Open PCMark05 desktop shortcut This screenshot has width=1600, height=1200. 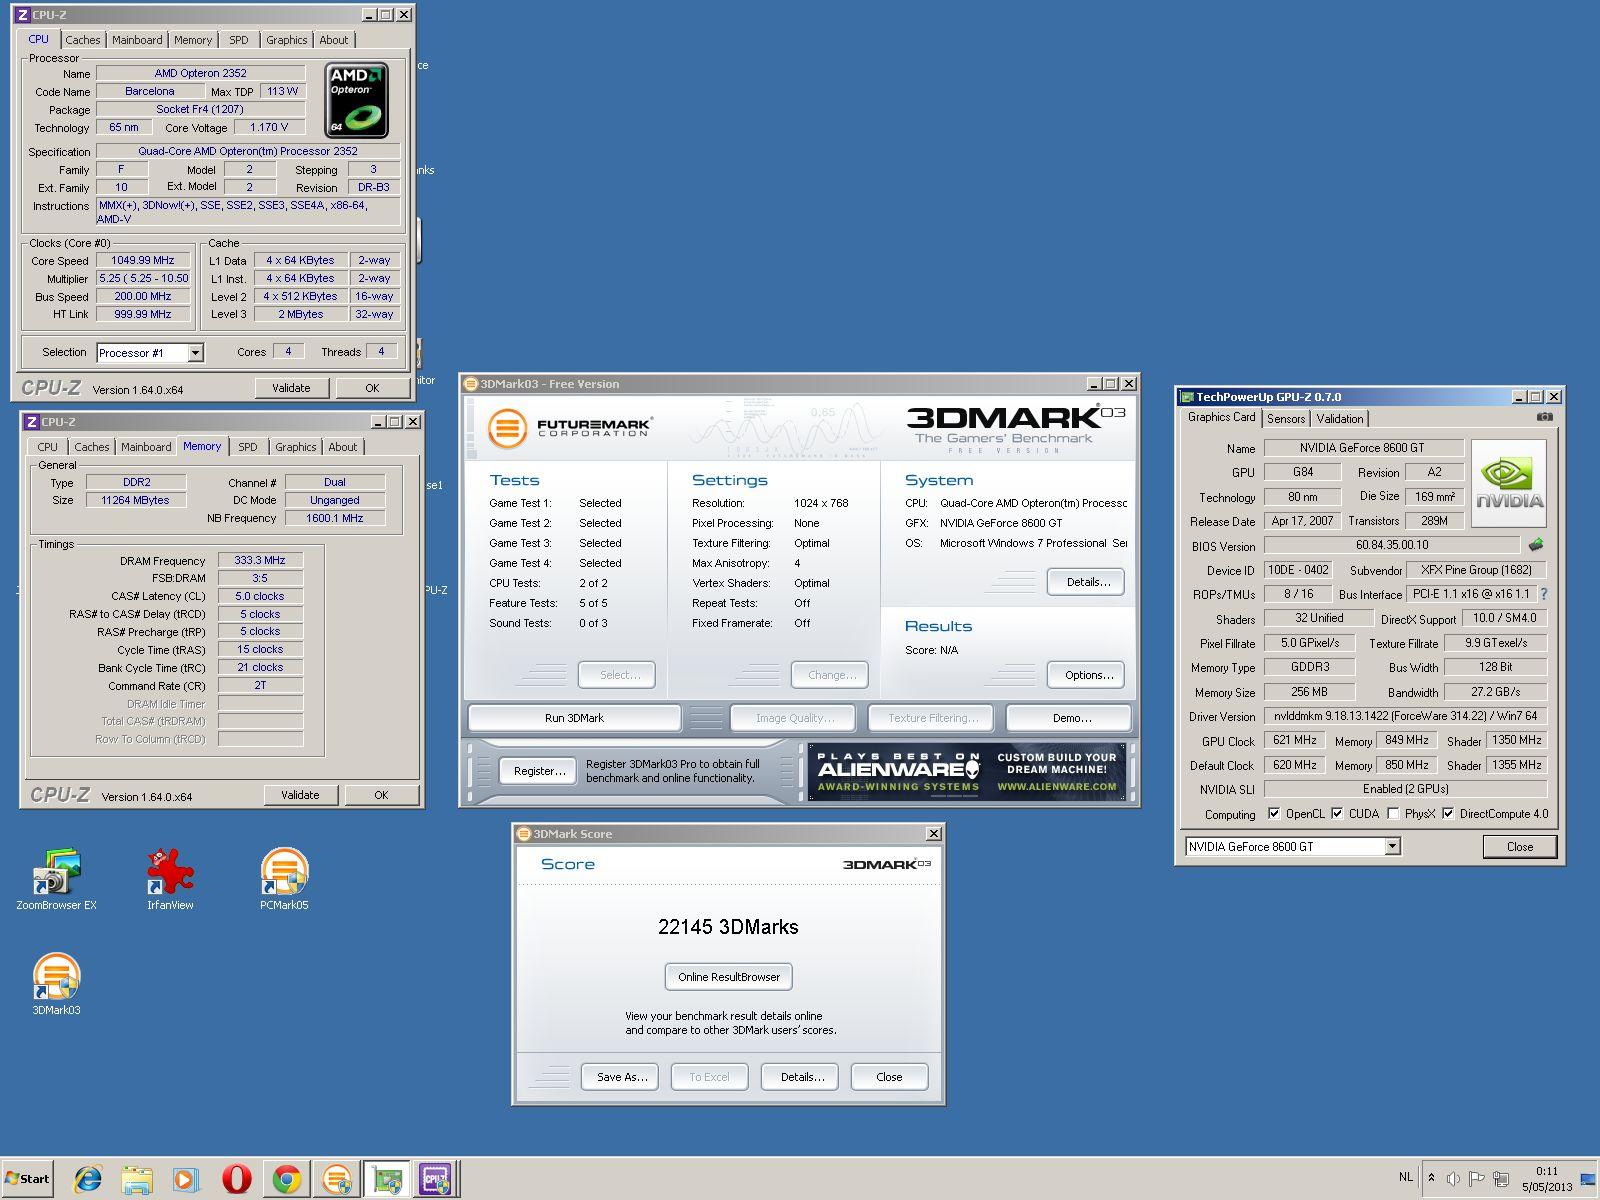click(284, 879)
